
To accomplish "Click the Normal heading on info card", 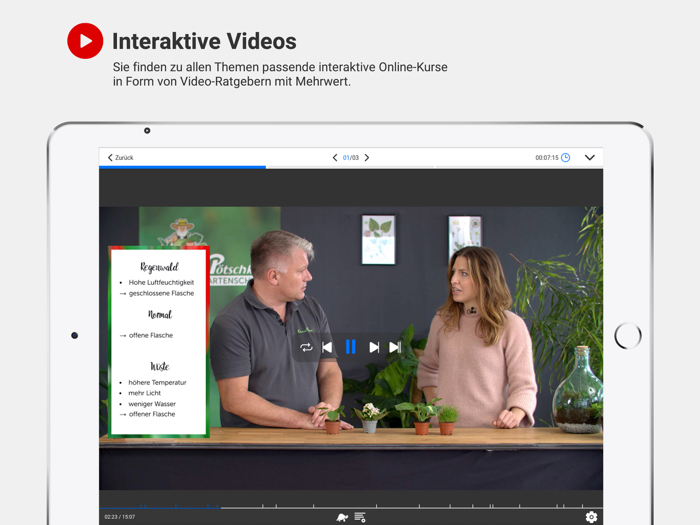I will coord(160,314).
